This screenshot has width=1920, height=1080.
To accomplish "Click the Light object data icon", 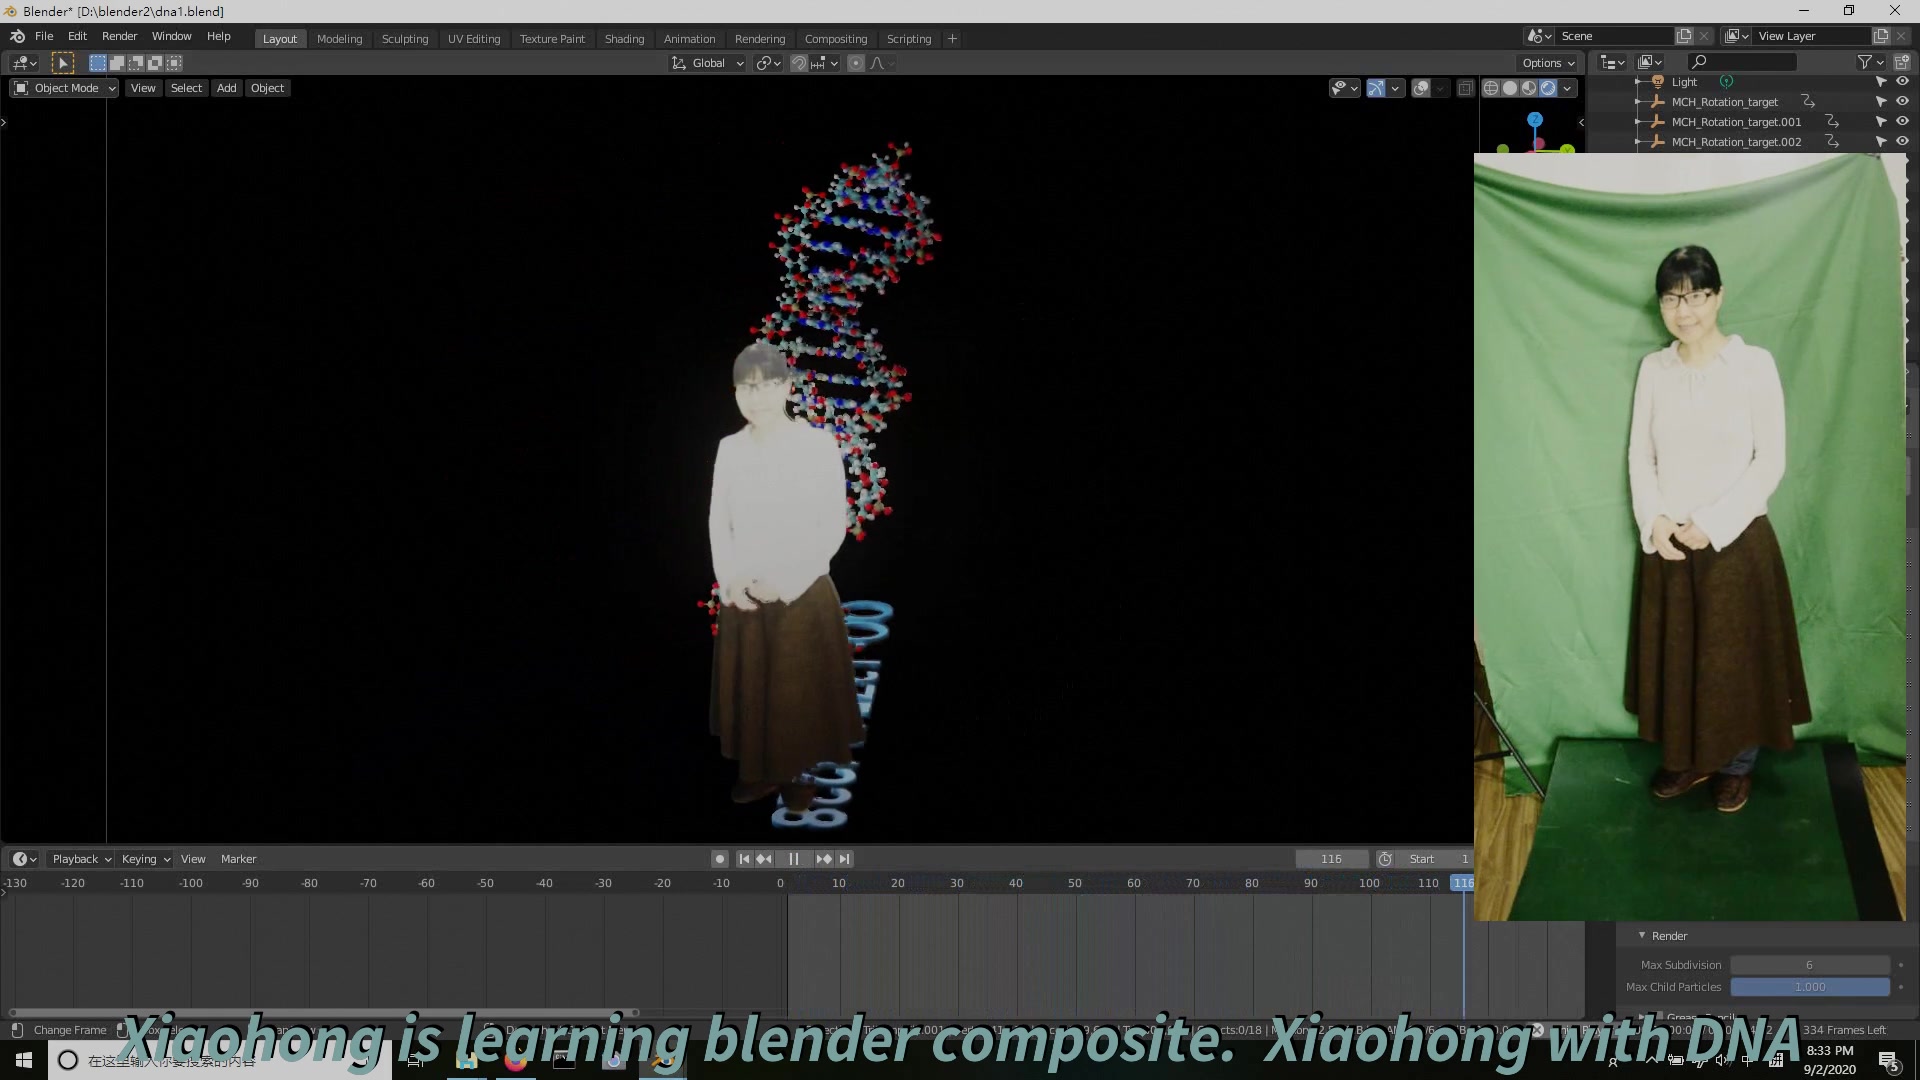I will pyautogui.click(x=1727, y=82).
